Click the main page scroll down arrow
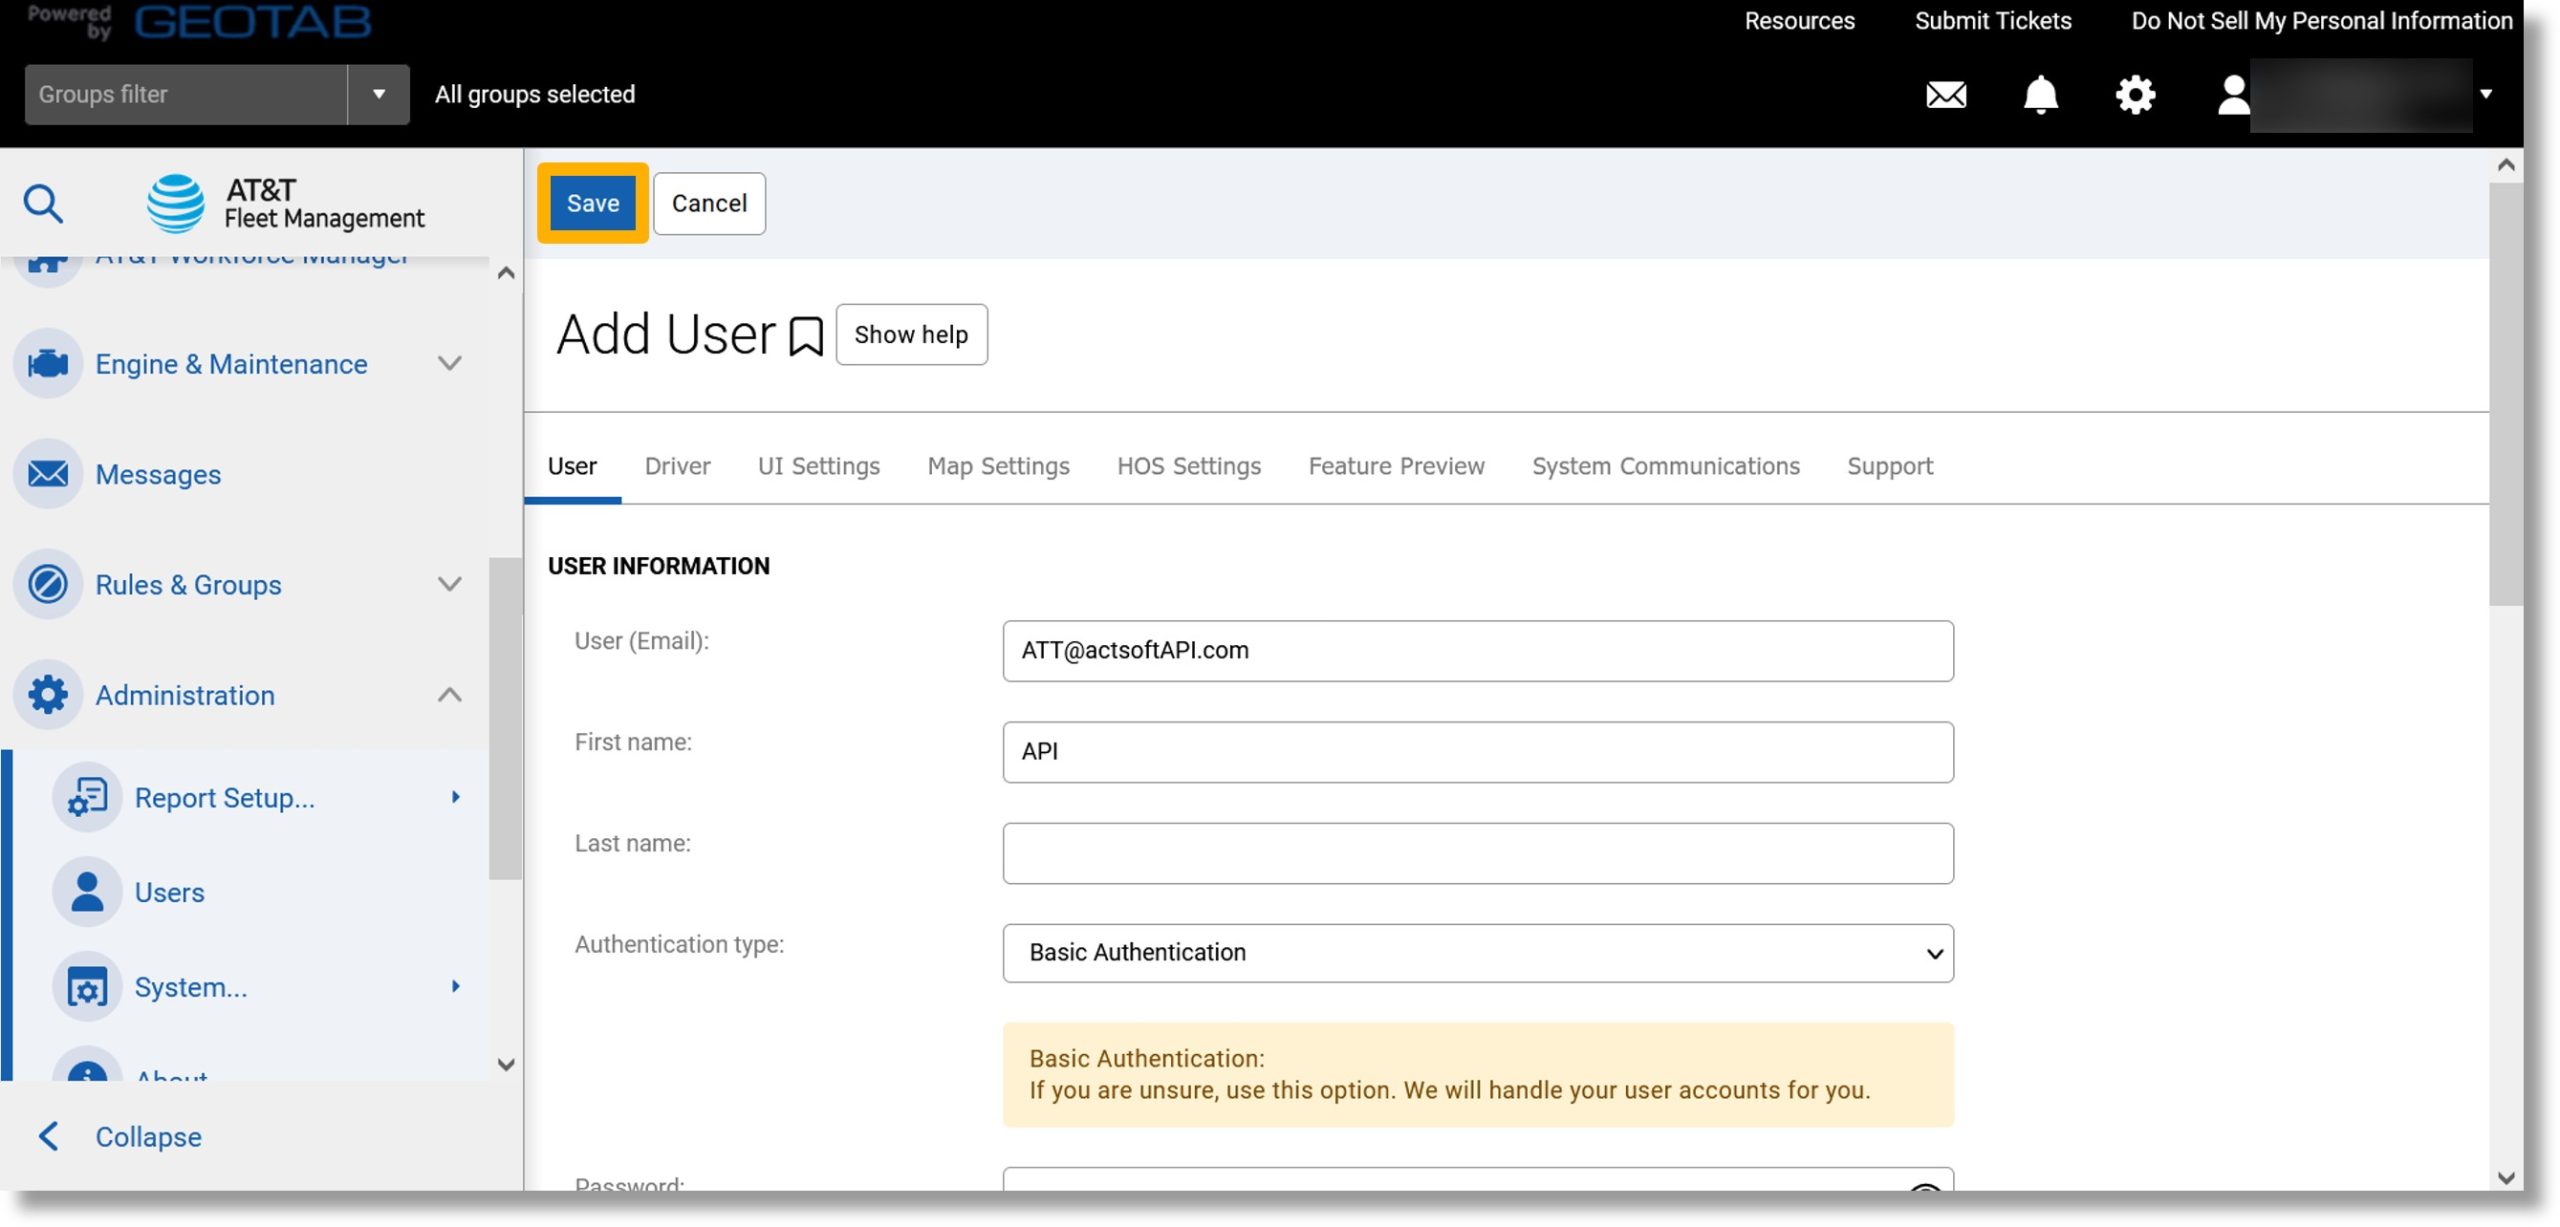Image resolution: width=2560 pixels, height=1227 pixels. click(x=2506, y=1177)
